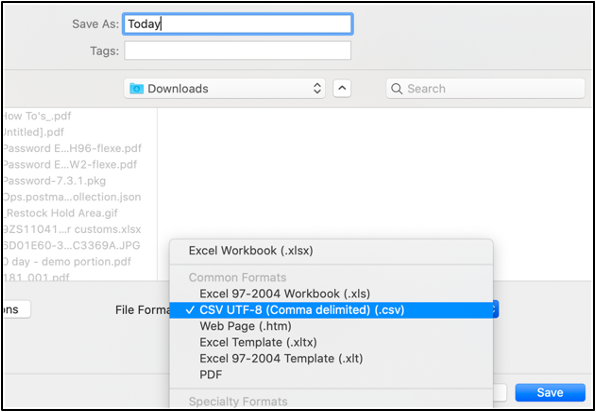Select file How To's_.pdf
This screenshot has width=596, height=412.
37,116
